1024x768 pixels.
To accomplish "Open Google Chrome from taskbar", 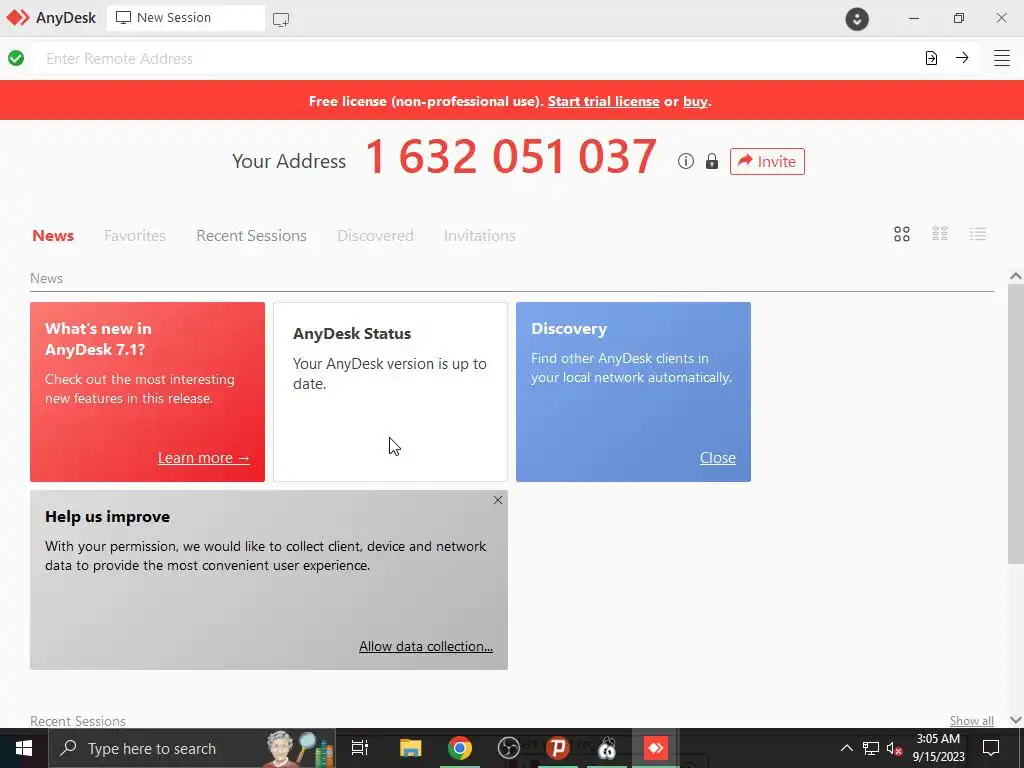I will click(460, 748).
